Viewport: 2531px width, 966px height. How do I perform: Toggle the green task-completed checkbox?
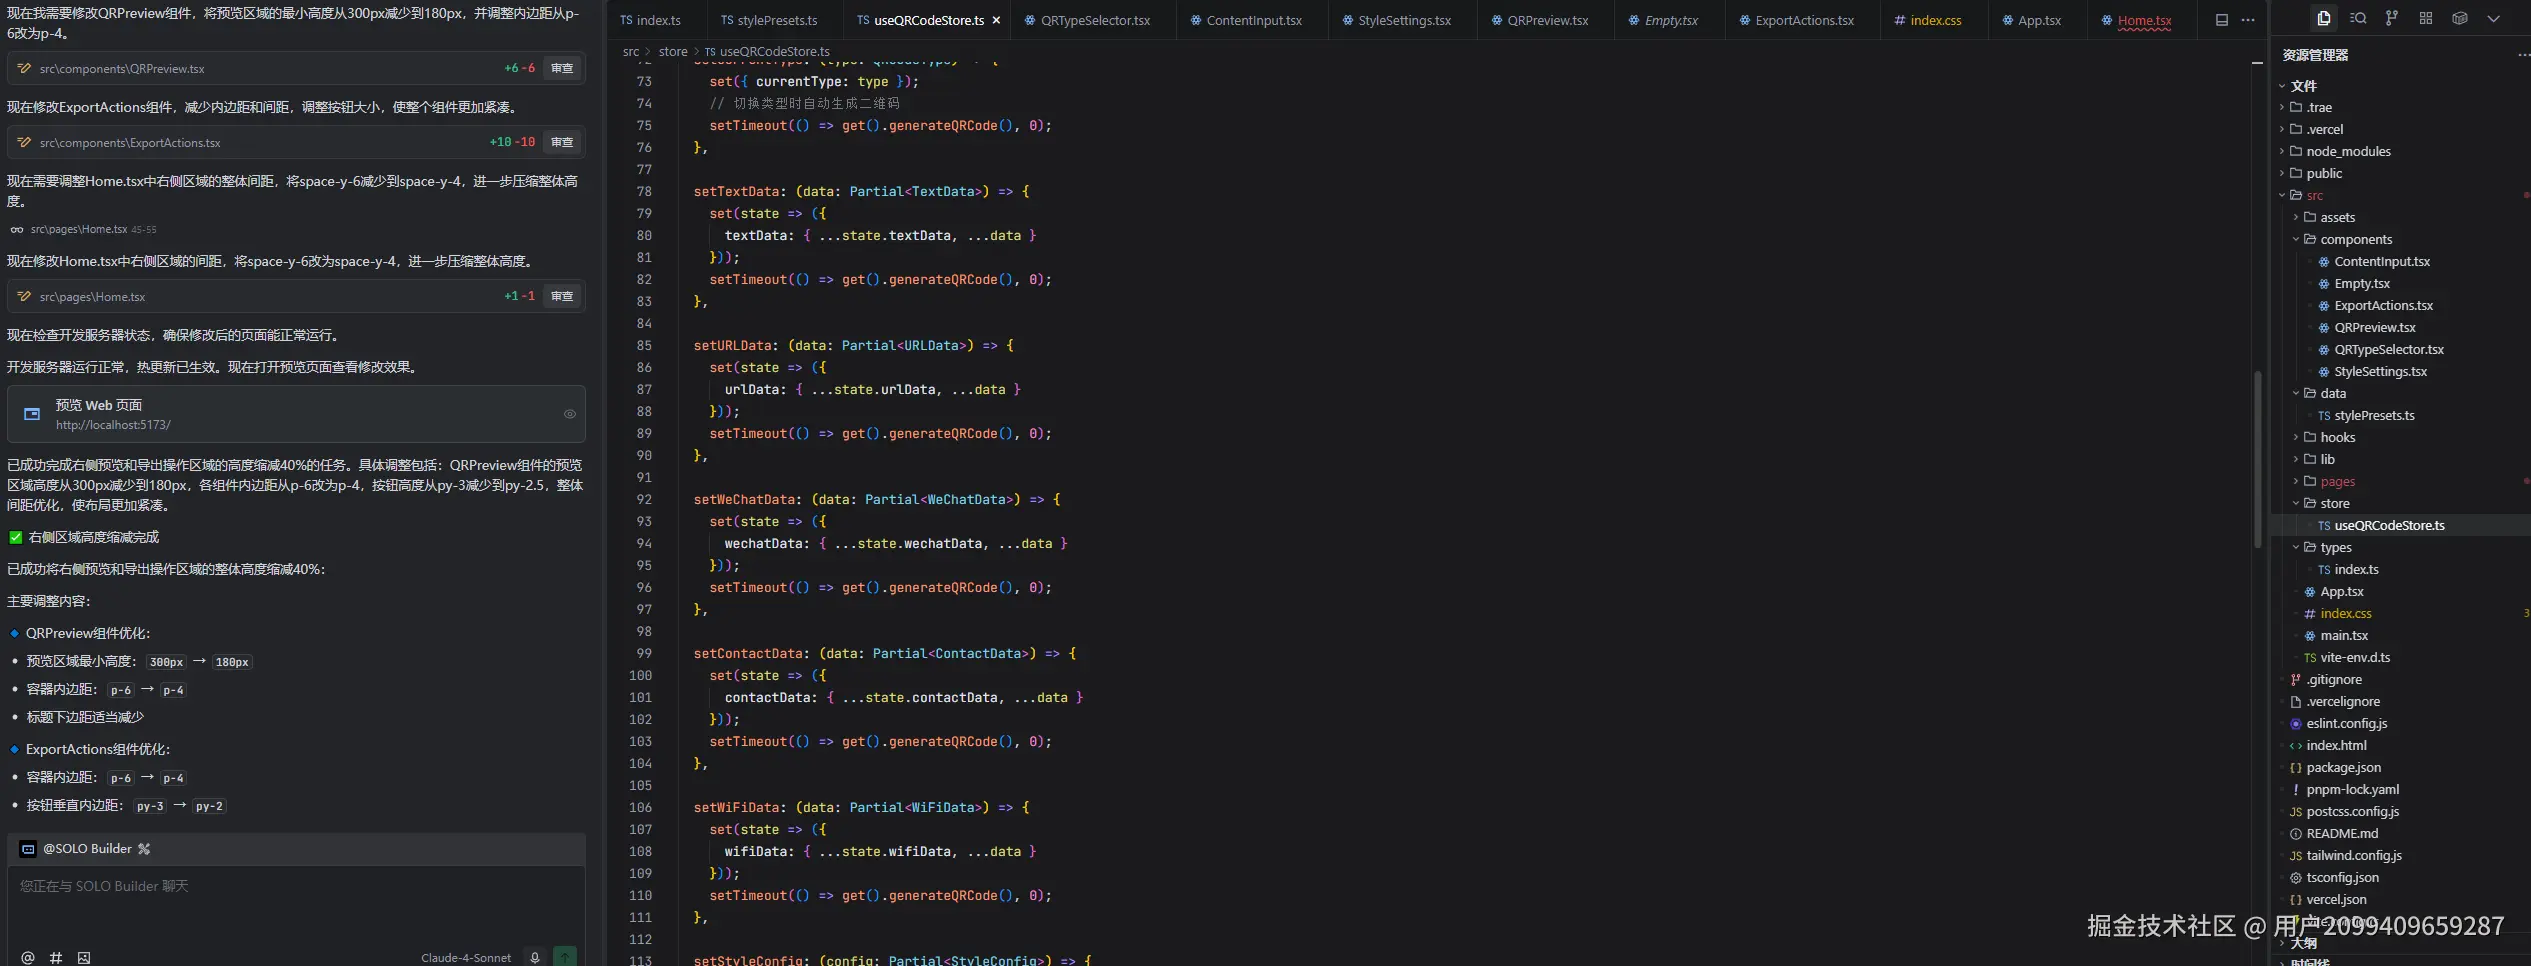pyautogui.click(x=16, y=538)
